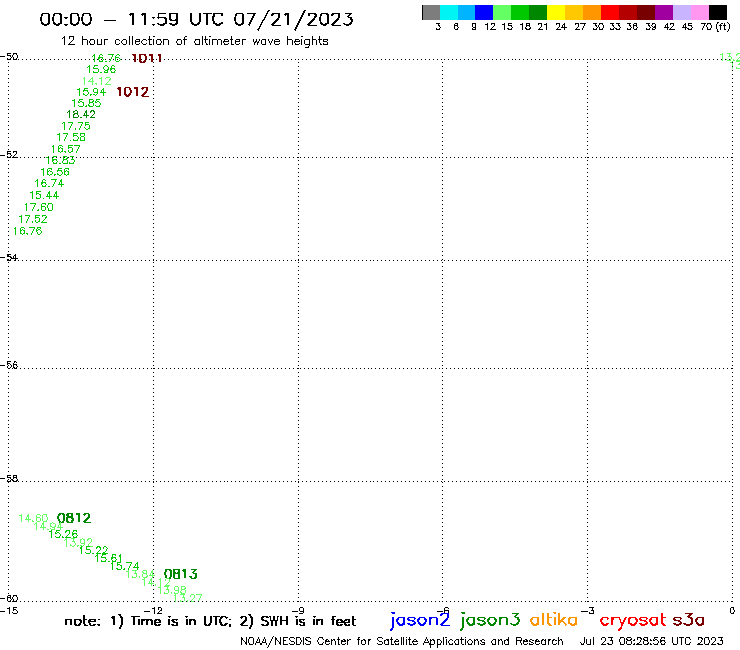Click the '24' color scale label

pyautogui.click(x=561, y=27)
